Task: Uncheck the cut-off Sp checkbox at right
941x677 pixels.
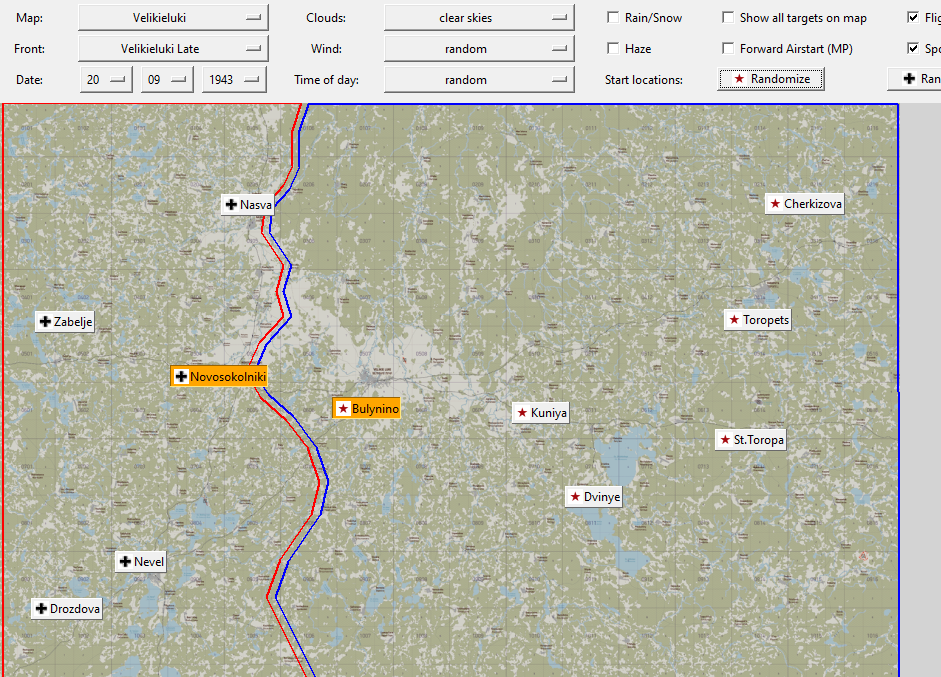Action: point(913,48)
